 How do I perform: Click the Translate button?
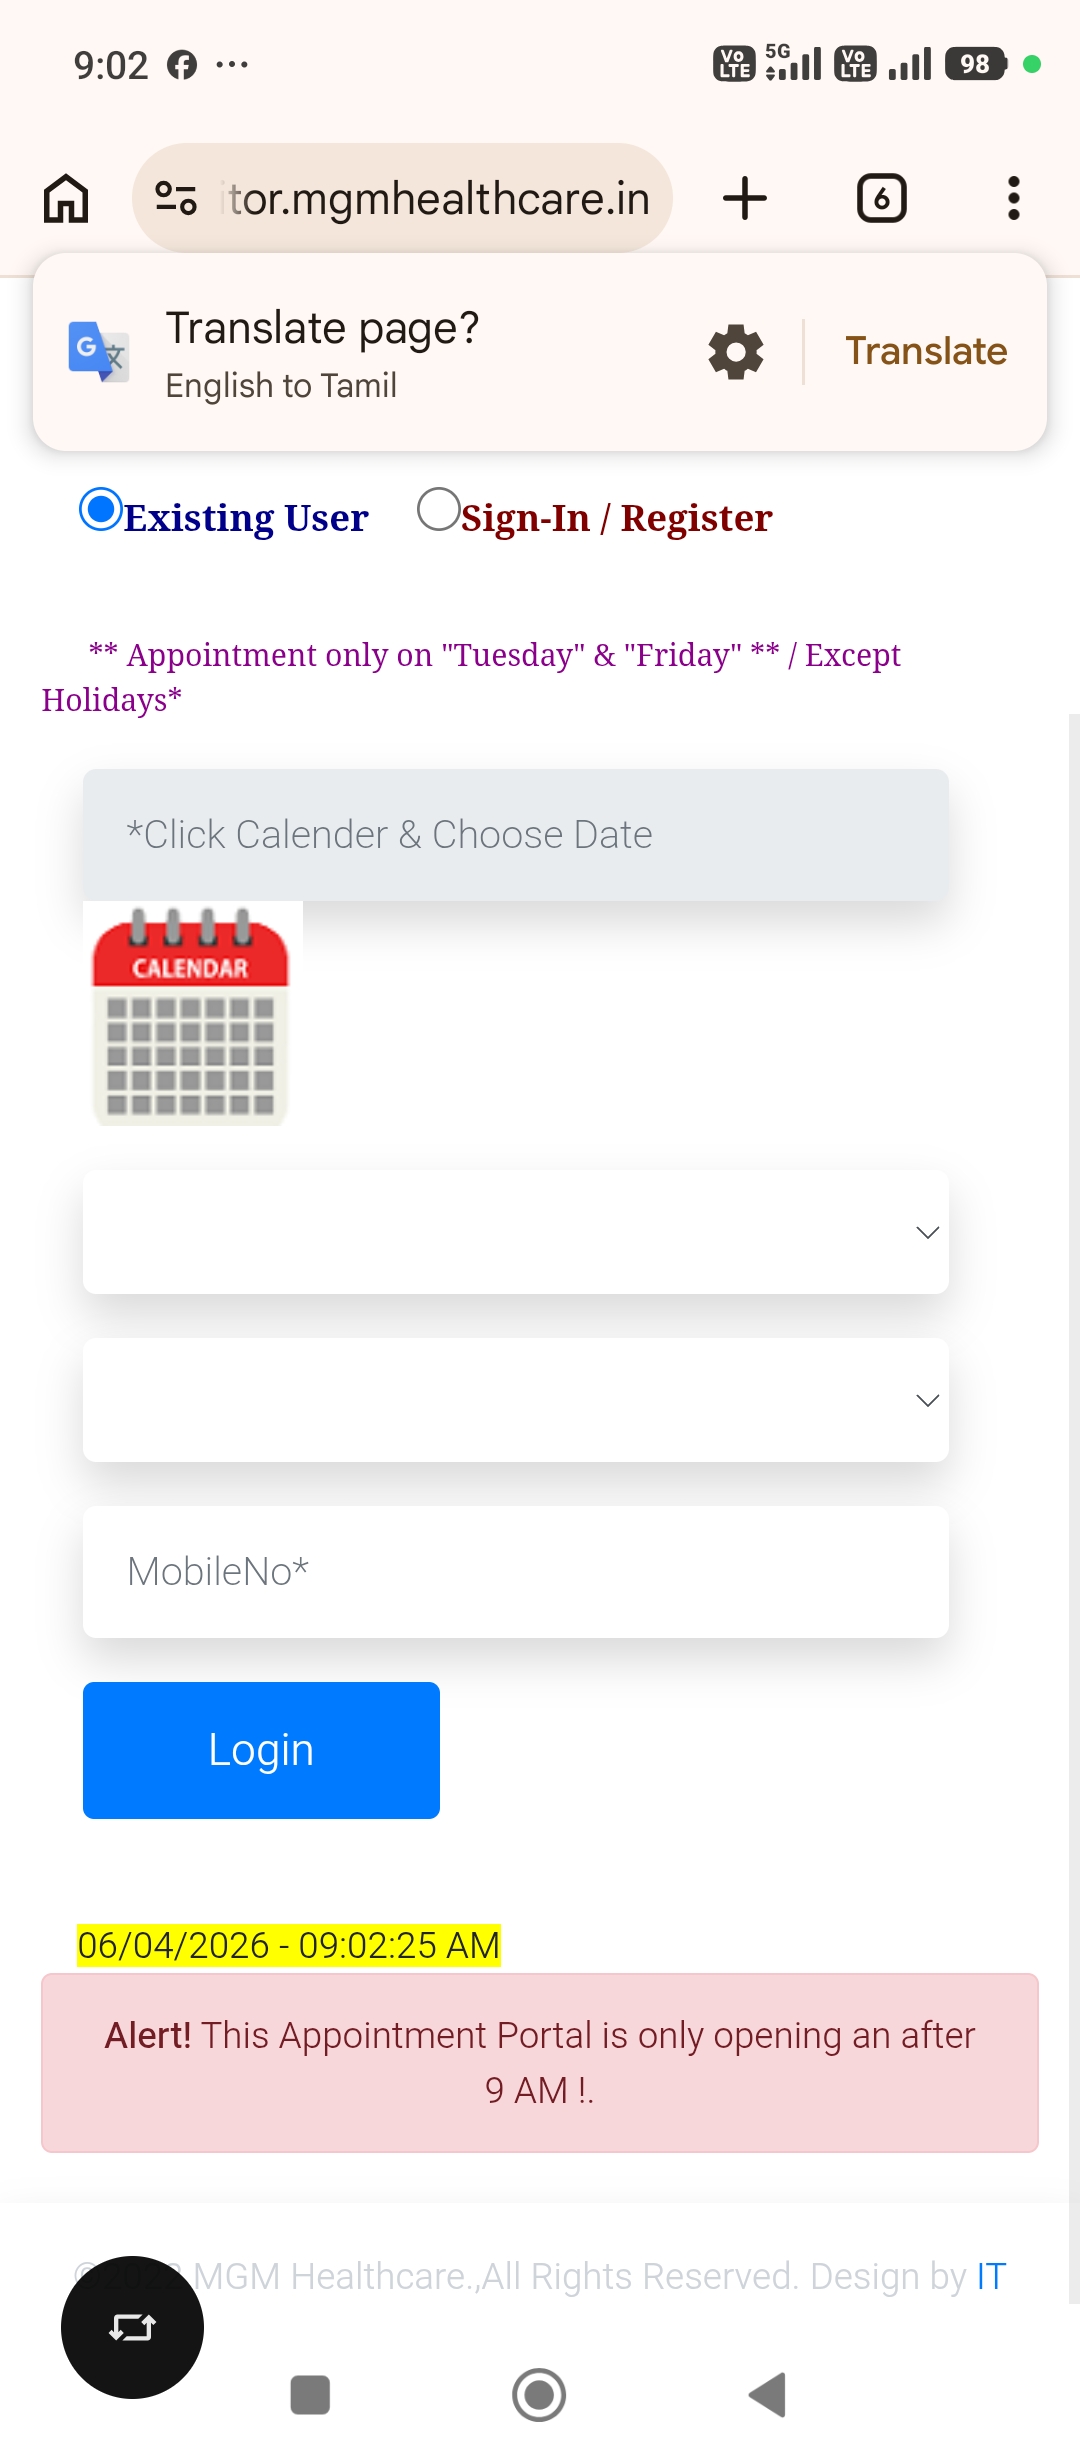pos(926,352)
